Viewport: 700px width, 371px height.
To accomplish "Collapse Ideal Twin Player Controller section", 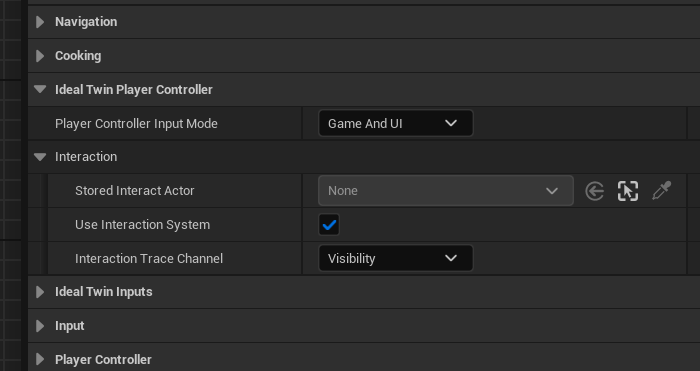I will tap(40, 89).
